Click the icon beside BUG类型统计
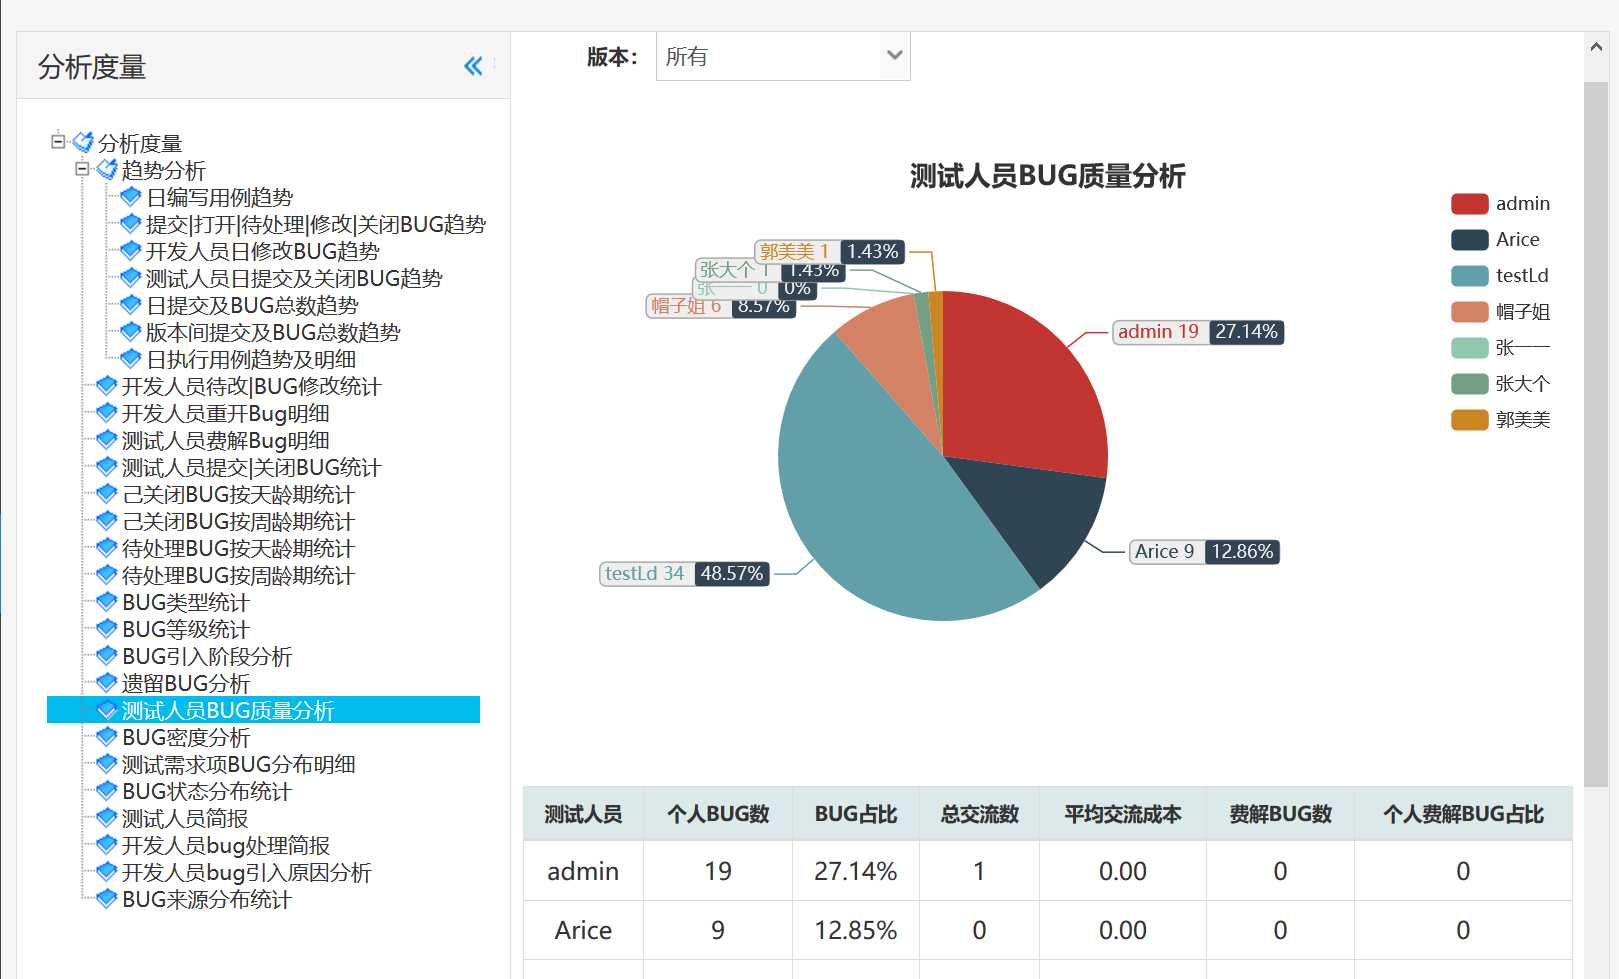 coord(106,601)
